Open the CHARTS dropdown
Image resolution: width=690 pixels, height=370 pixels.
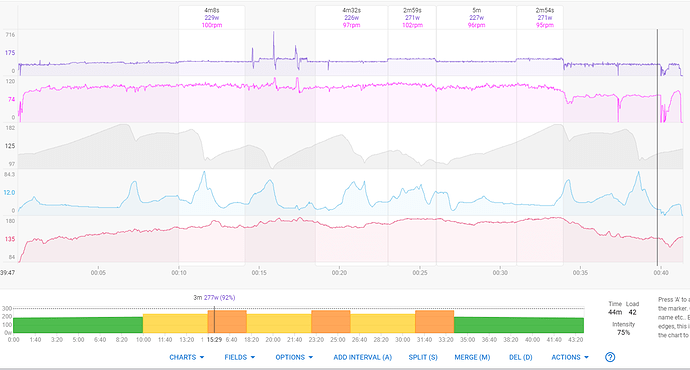coord(187,357)
